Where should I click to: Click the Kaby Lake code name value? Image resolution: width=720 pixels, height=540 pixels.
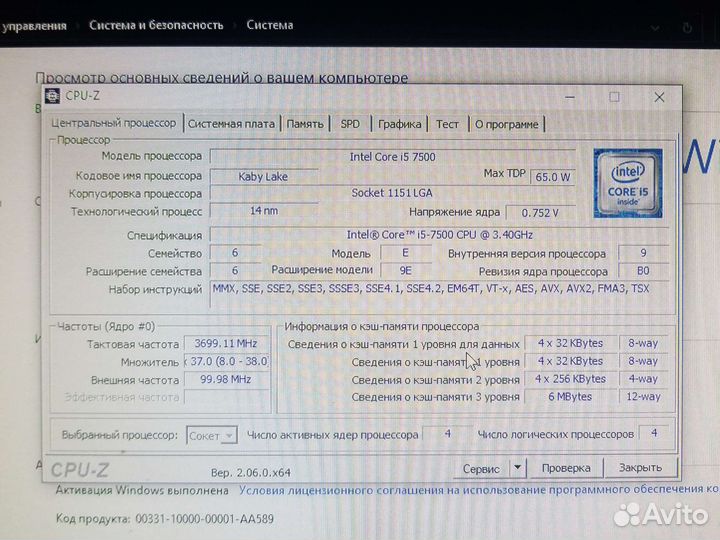264,176
